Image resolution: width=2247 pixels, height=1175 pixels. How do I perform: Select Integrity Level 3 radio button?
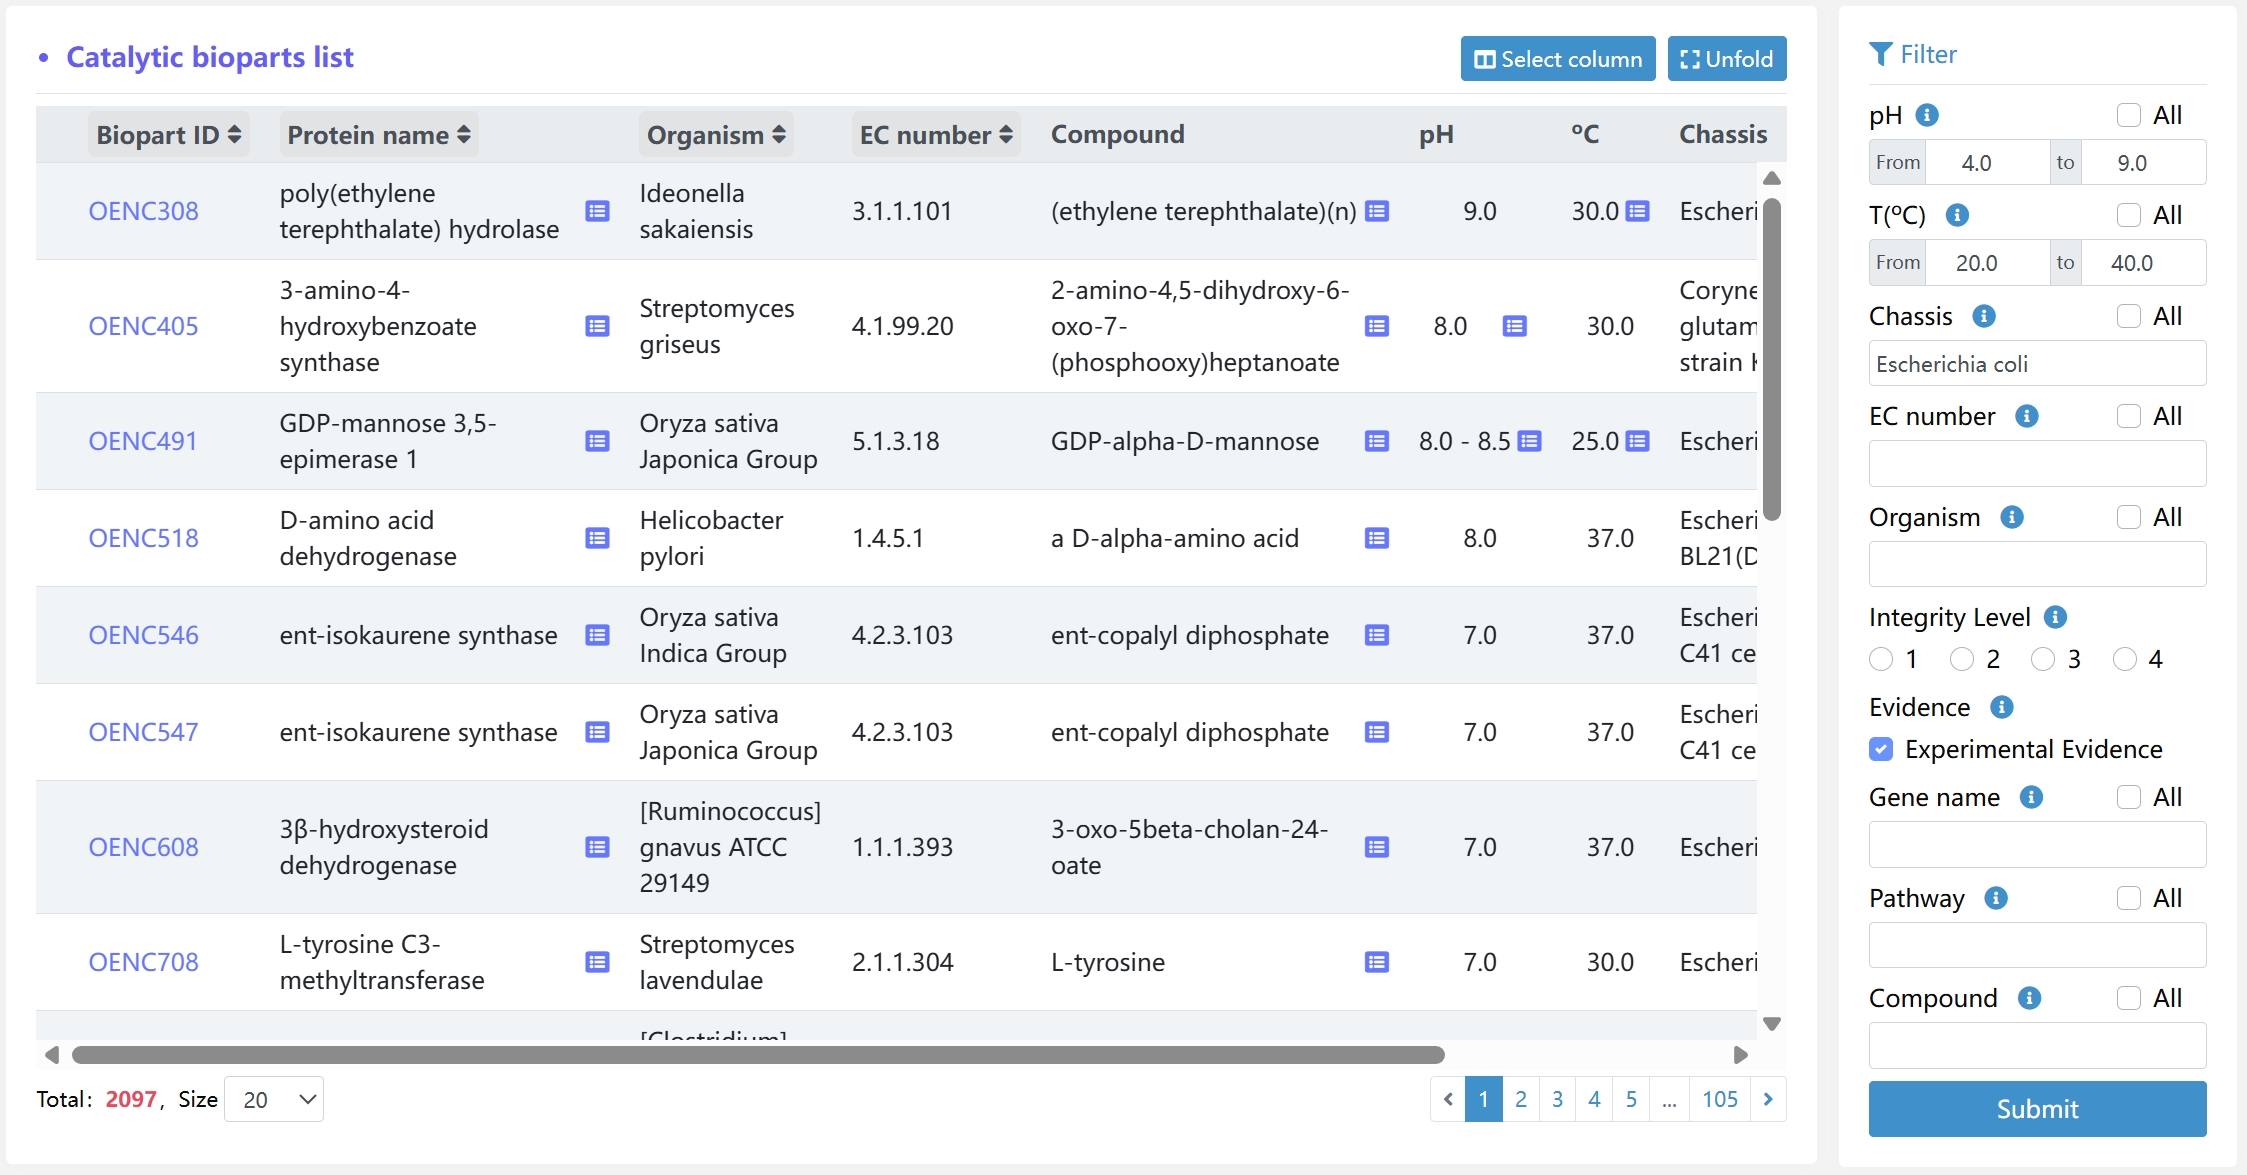[x=2043, y=659]
